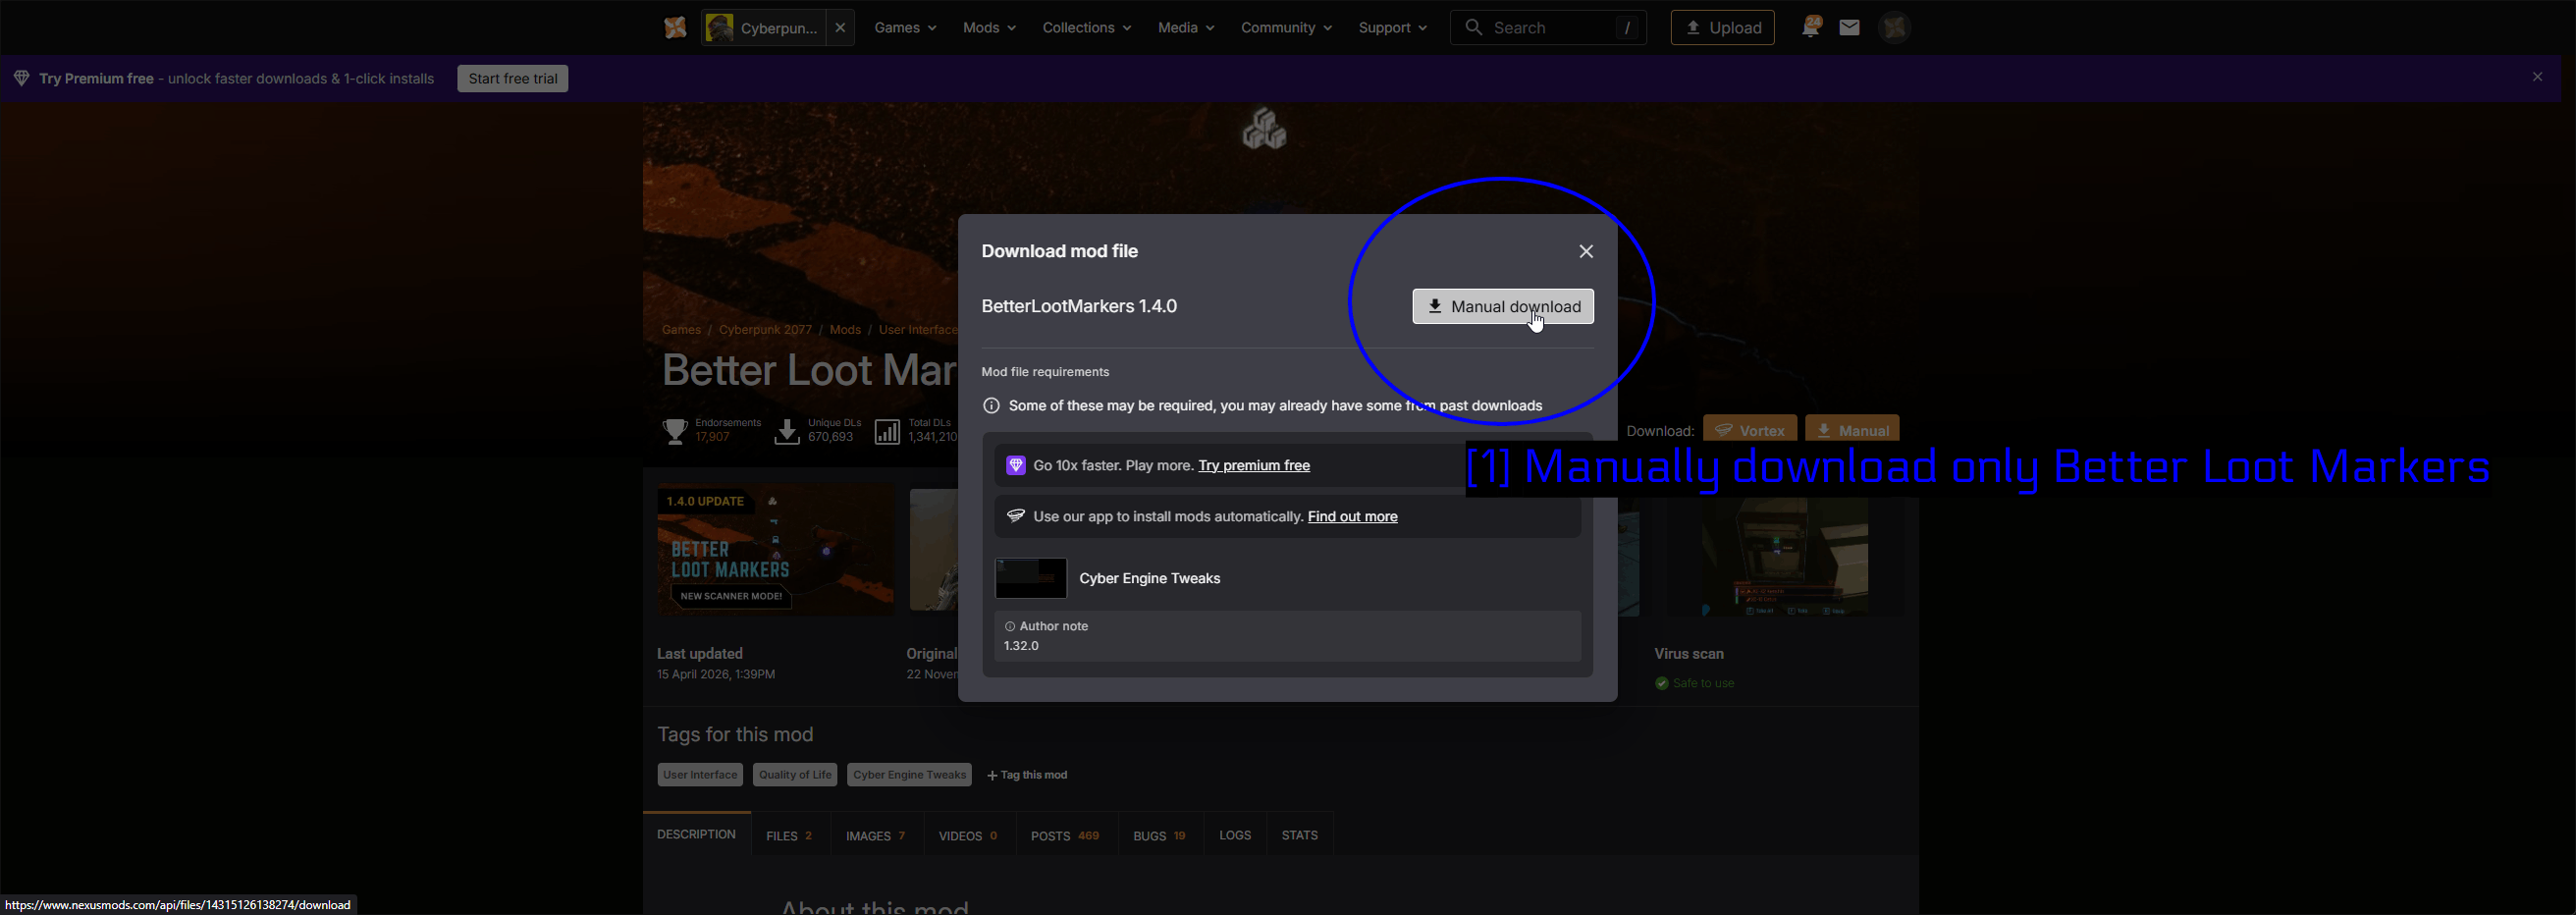Click the premium diamond icon in the banner
This screenshot has height=915, width=2576.
21,78
